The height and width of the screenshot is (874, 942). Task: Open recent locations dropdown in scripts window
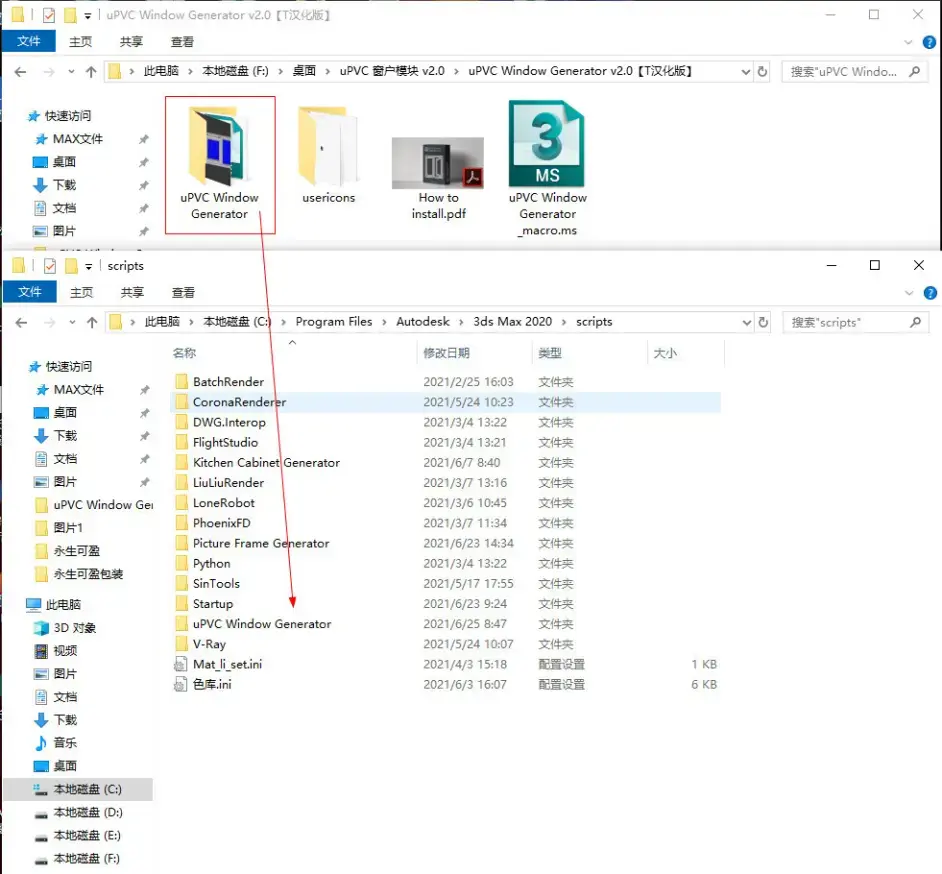click(x=72, y=323)
